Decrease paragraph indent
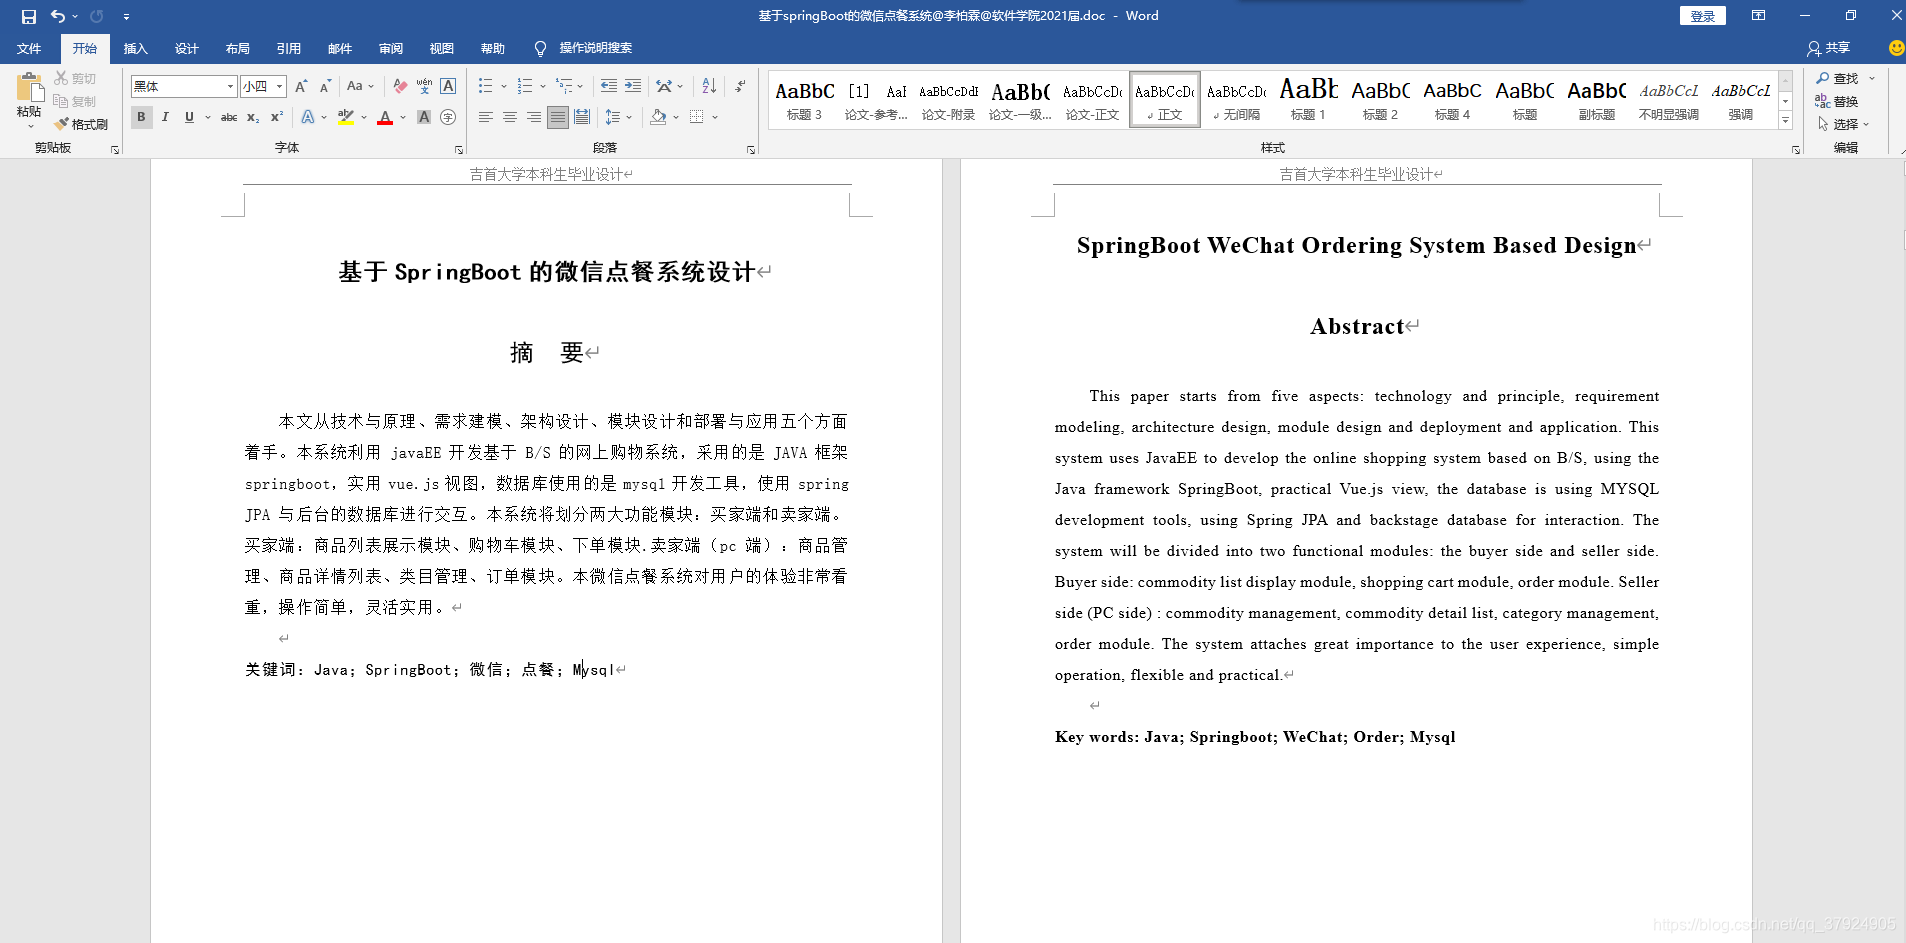This screenshot has height=943, width=1906. click(609, 86)
